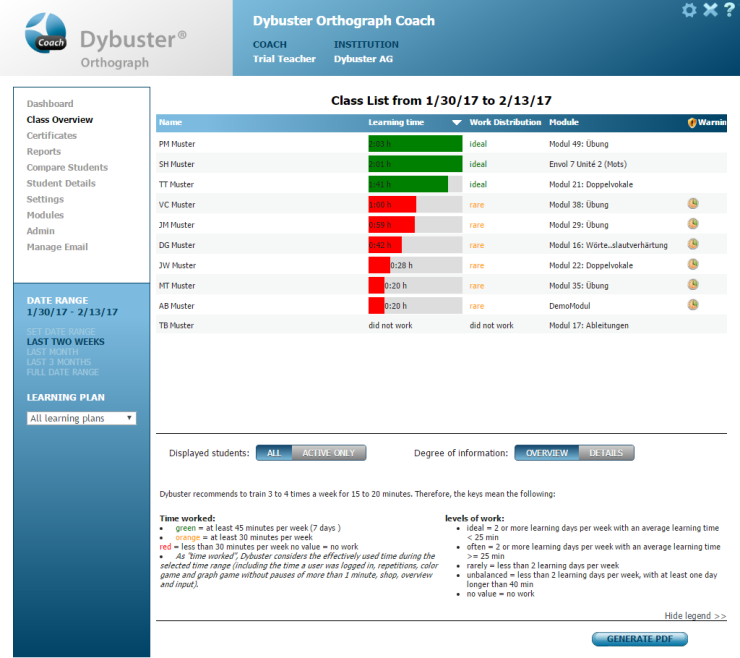Open settings via the gear icon
740x658 pixels.
point(688,10)
